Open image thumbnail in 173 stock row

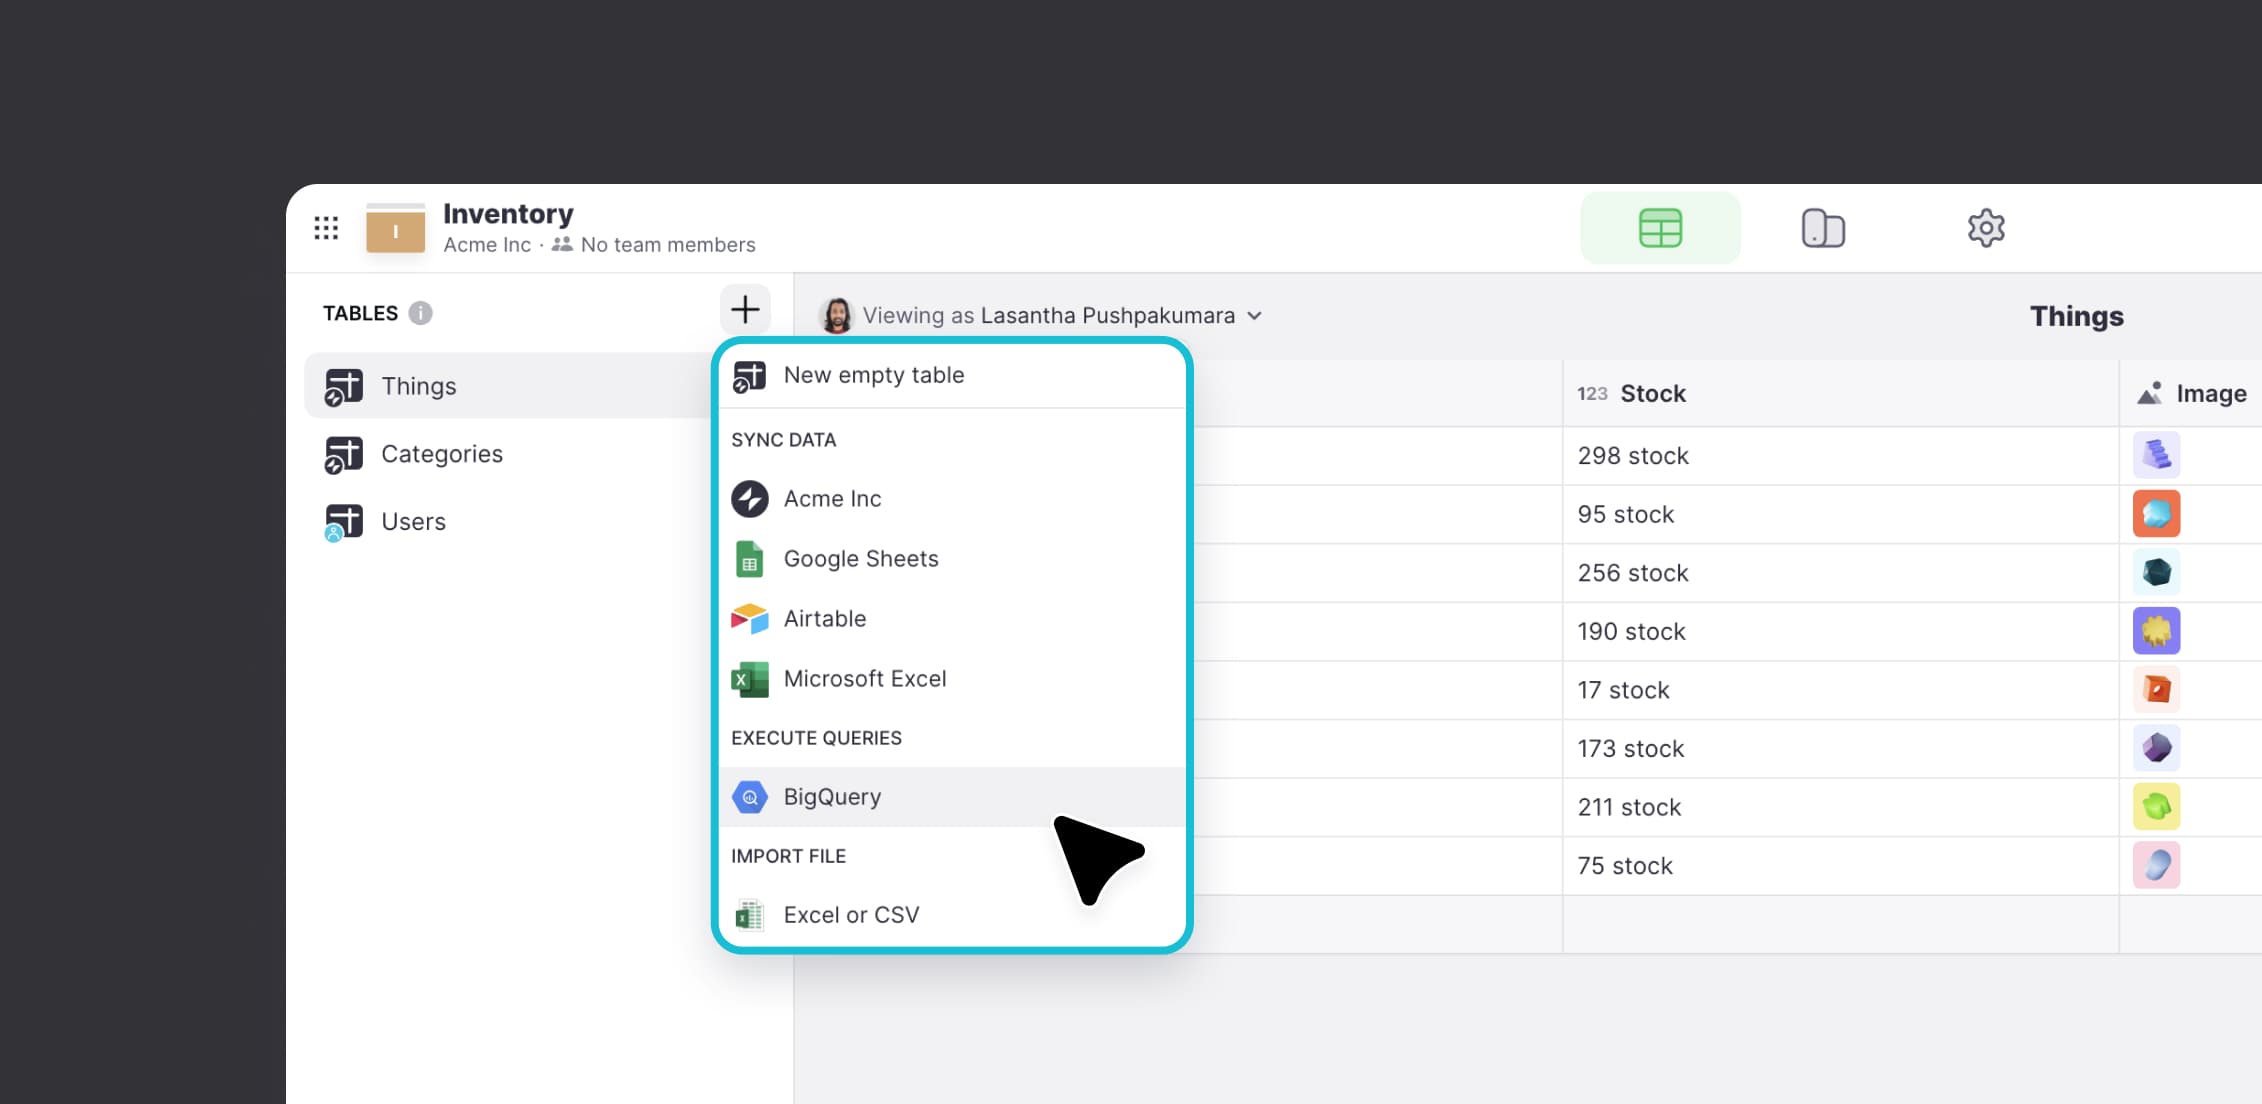coord(2157,748)
